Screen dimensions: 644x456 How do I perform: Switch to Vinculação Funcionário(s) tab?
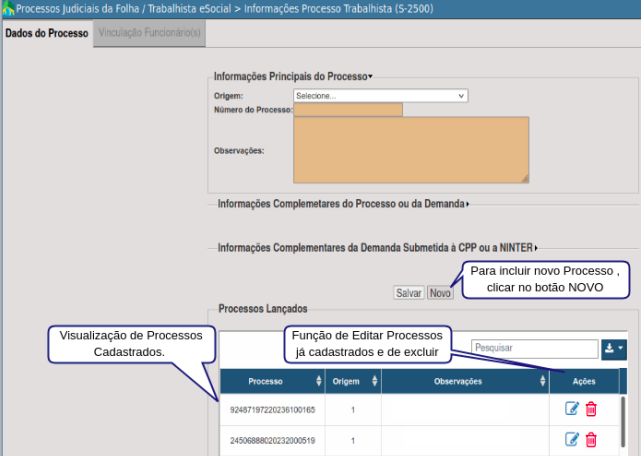pyautogui.click(x=150, y=33)
